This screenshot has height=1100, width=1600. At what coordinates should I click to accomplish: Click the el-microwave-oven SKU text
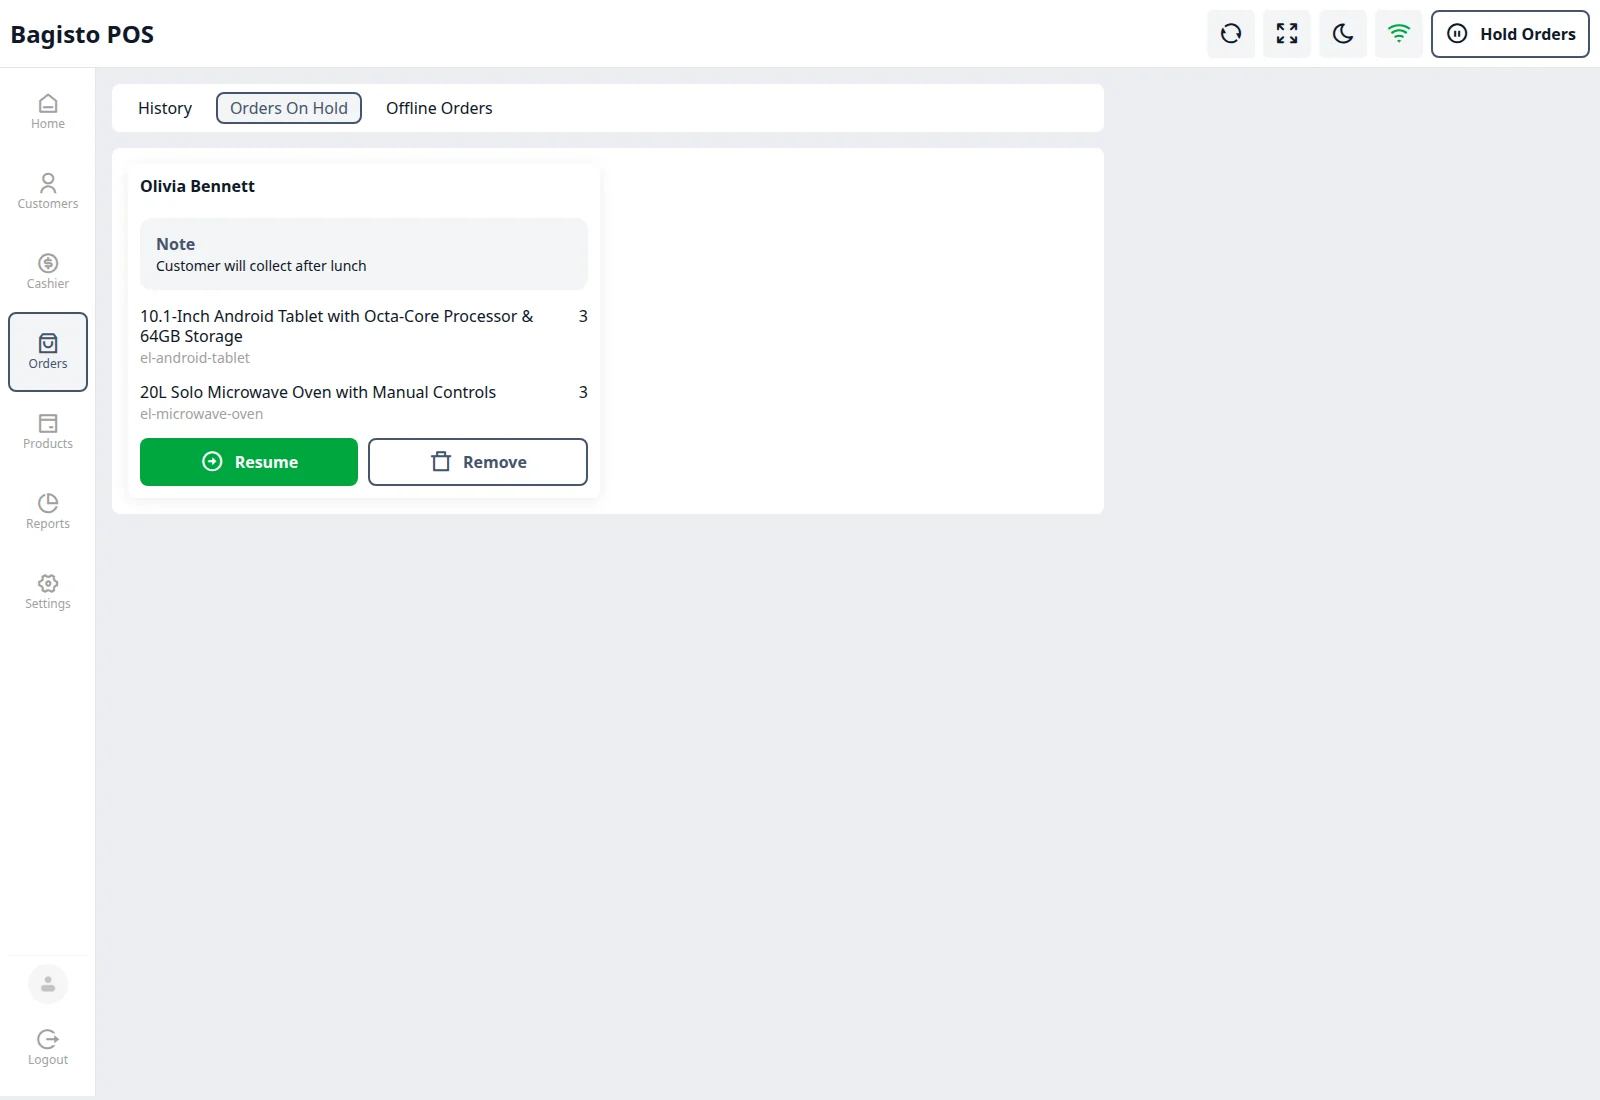click(201, 414)
